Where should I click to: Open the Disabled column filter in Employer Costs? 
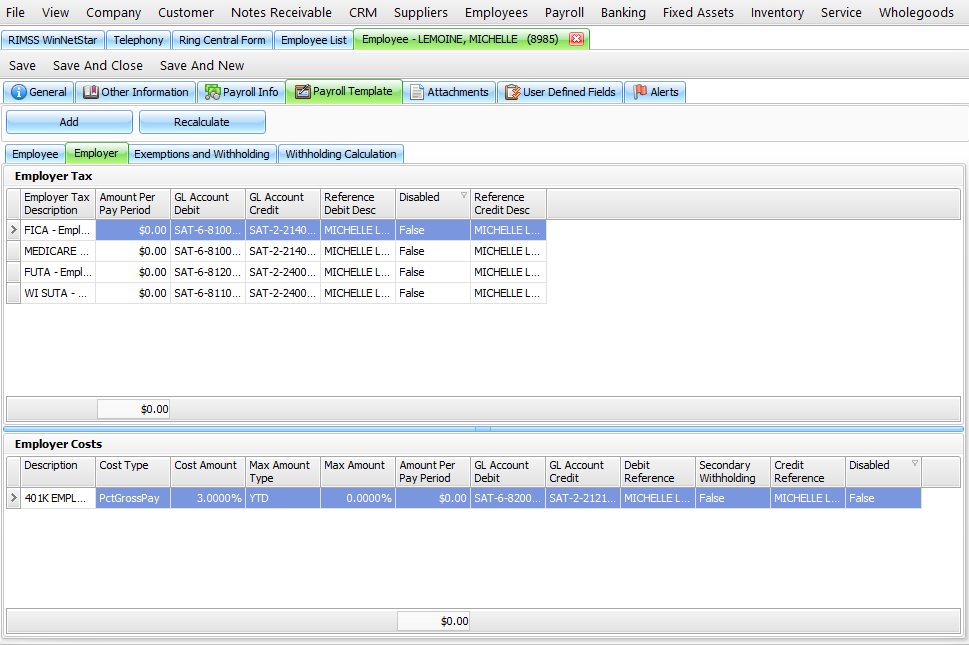915,463
